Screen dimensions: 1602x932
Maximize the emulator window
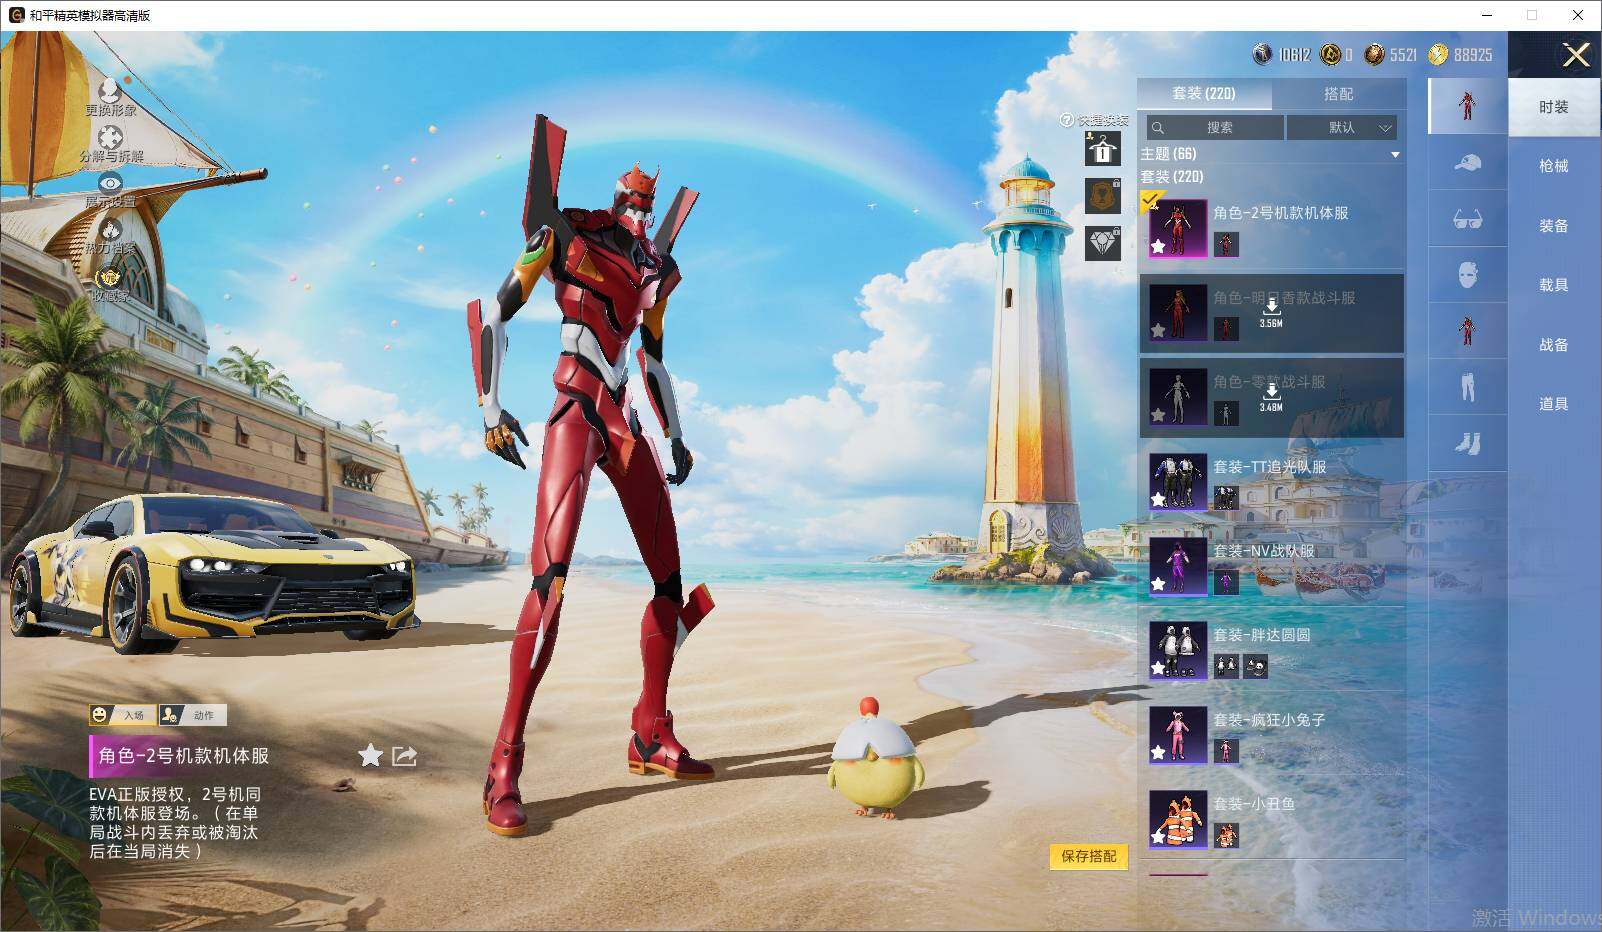1531,15
